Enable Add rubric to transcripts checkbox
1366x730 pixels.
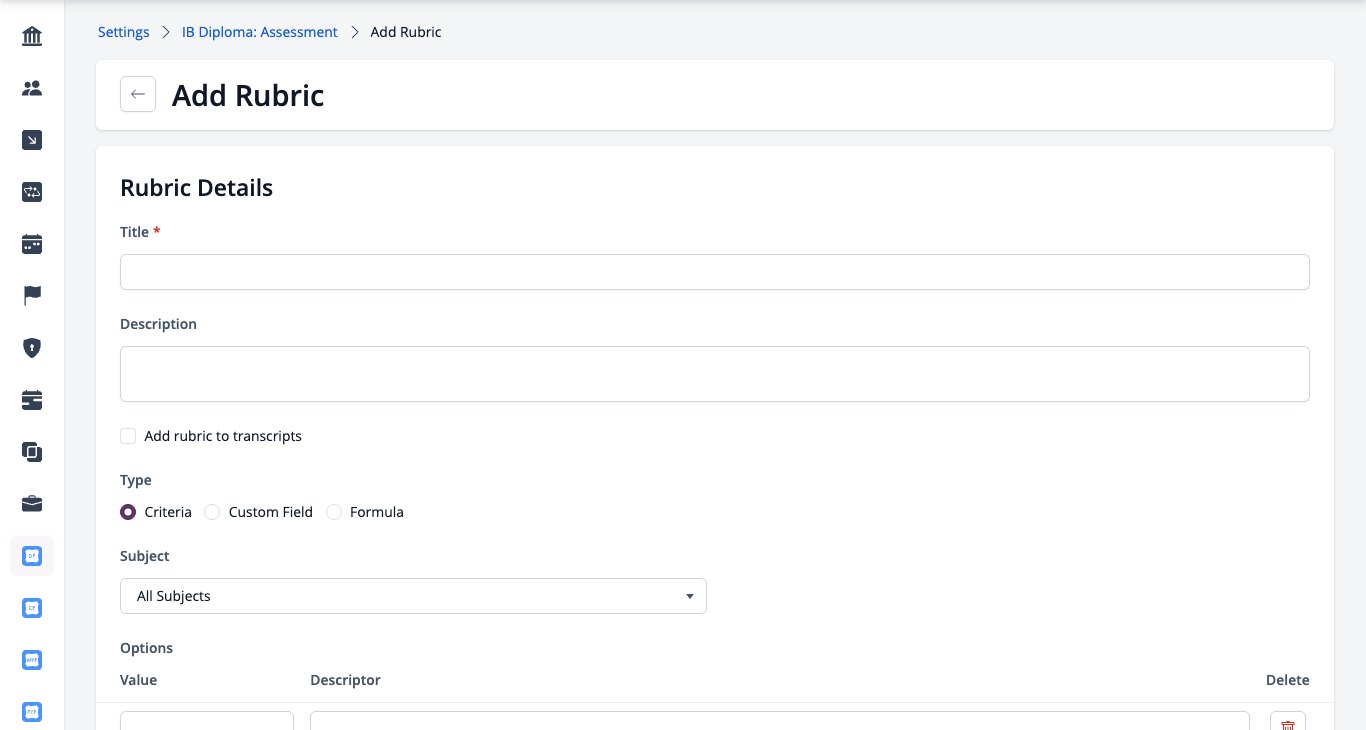point(128,436)
